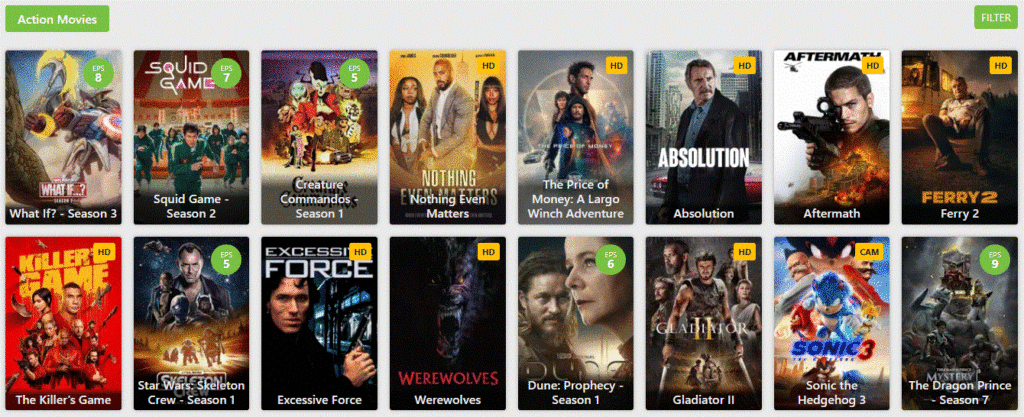Click the EPS 7 badge on Squid Game
This screenshot has width=1024, height=417.
click(226, 73)
